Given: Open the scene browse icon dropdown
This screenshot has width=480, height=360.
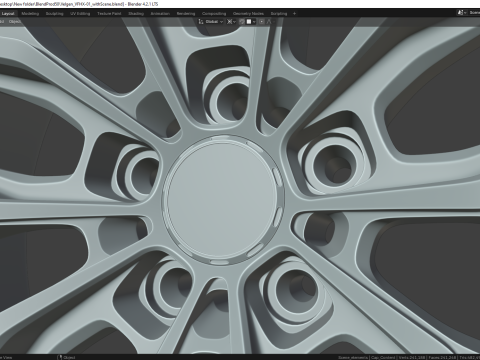Looking at the screenshot, I should (462, 13).
